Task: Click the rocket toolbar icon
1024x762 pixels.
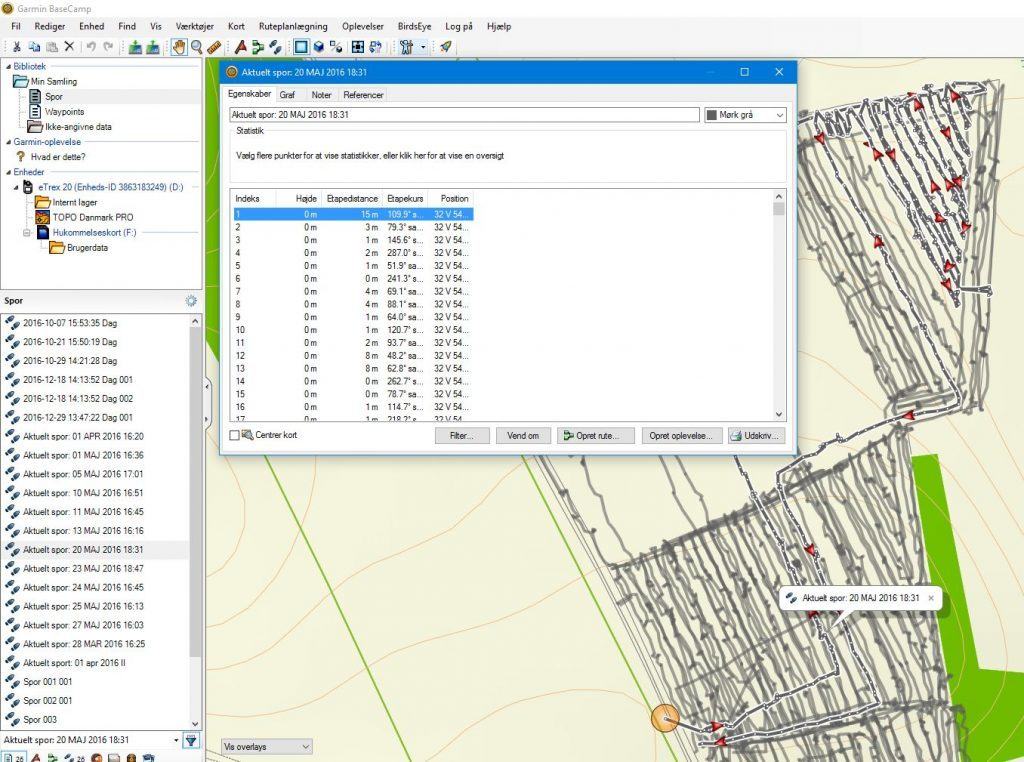Action: tap(445, 47)
